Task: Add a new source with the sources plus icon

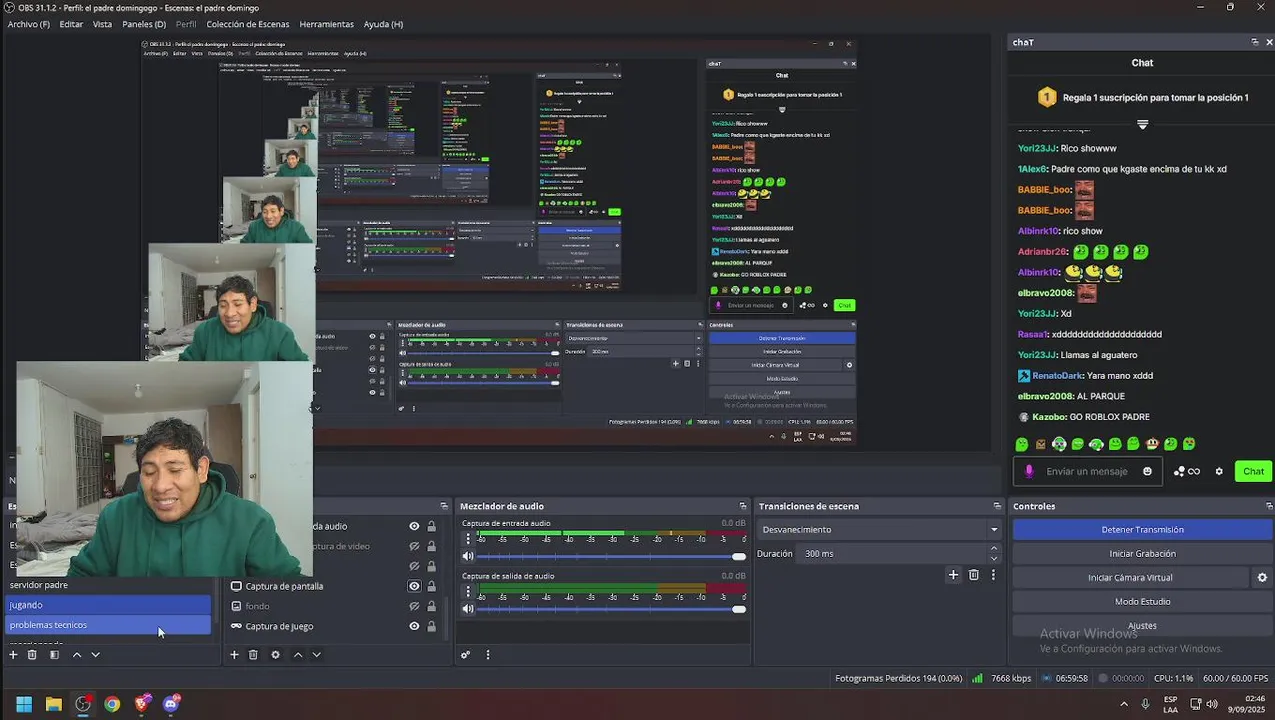Action: 234,655
